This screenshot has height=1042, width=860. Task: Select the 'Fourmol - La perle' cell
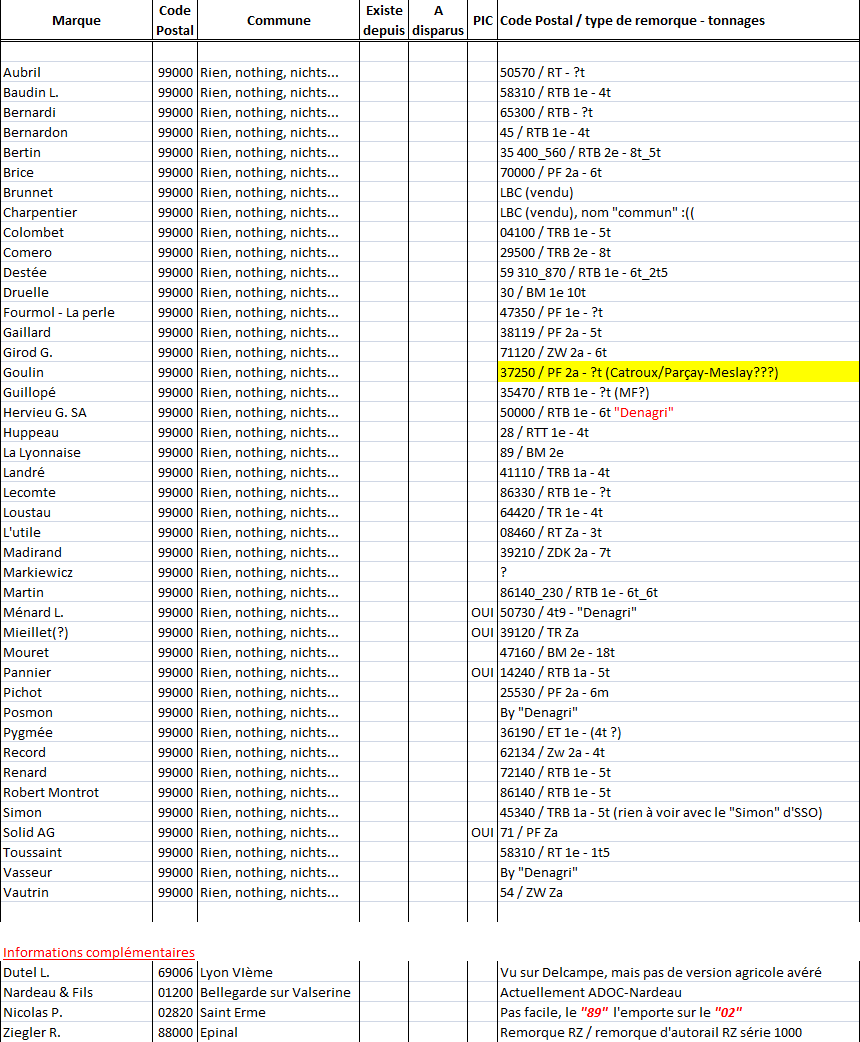76,312
